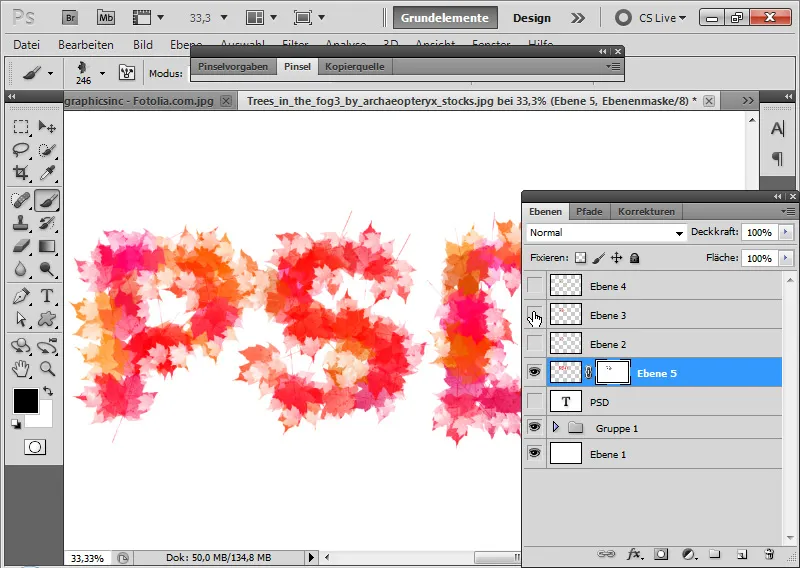Show the Ebene 2 layer
Screen dimensions: 800x568
(534, 343)
